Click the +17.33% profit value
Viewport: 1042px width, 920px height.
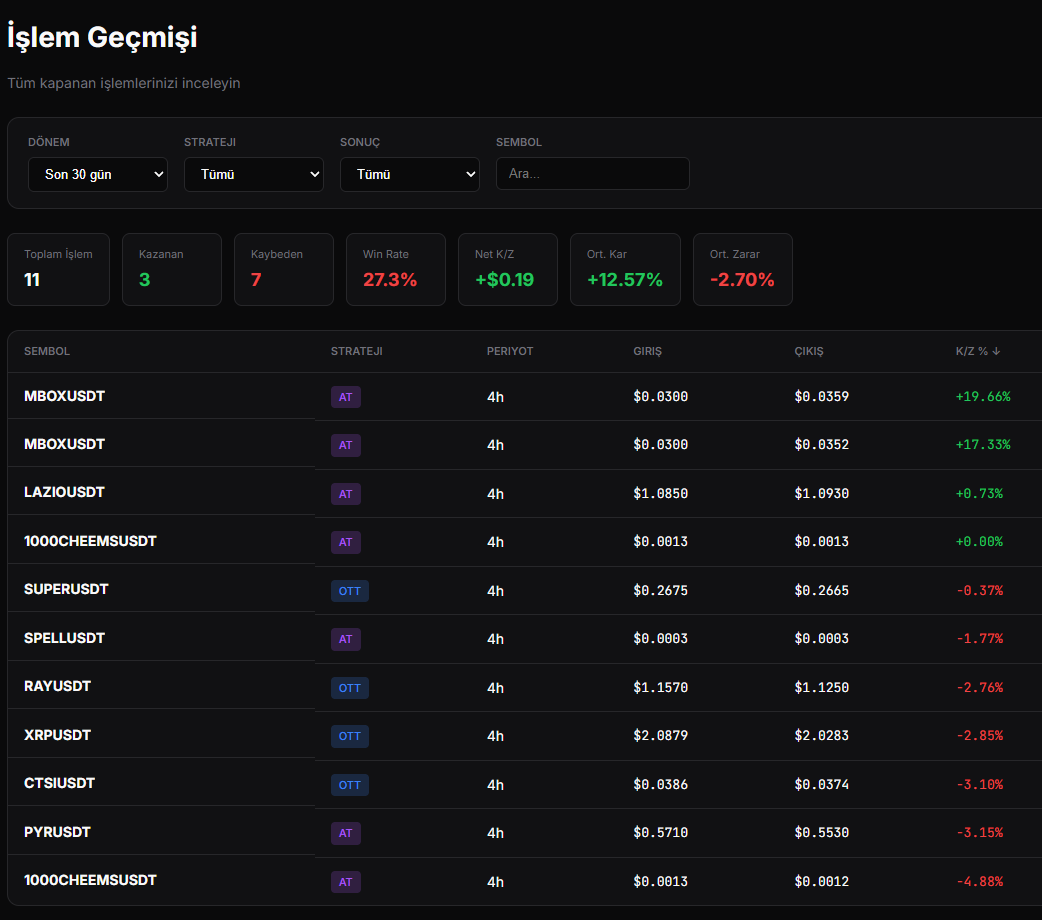[983, 445]
